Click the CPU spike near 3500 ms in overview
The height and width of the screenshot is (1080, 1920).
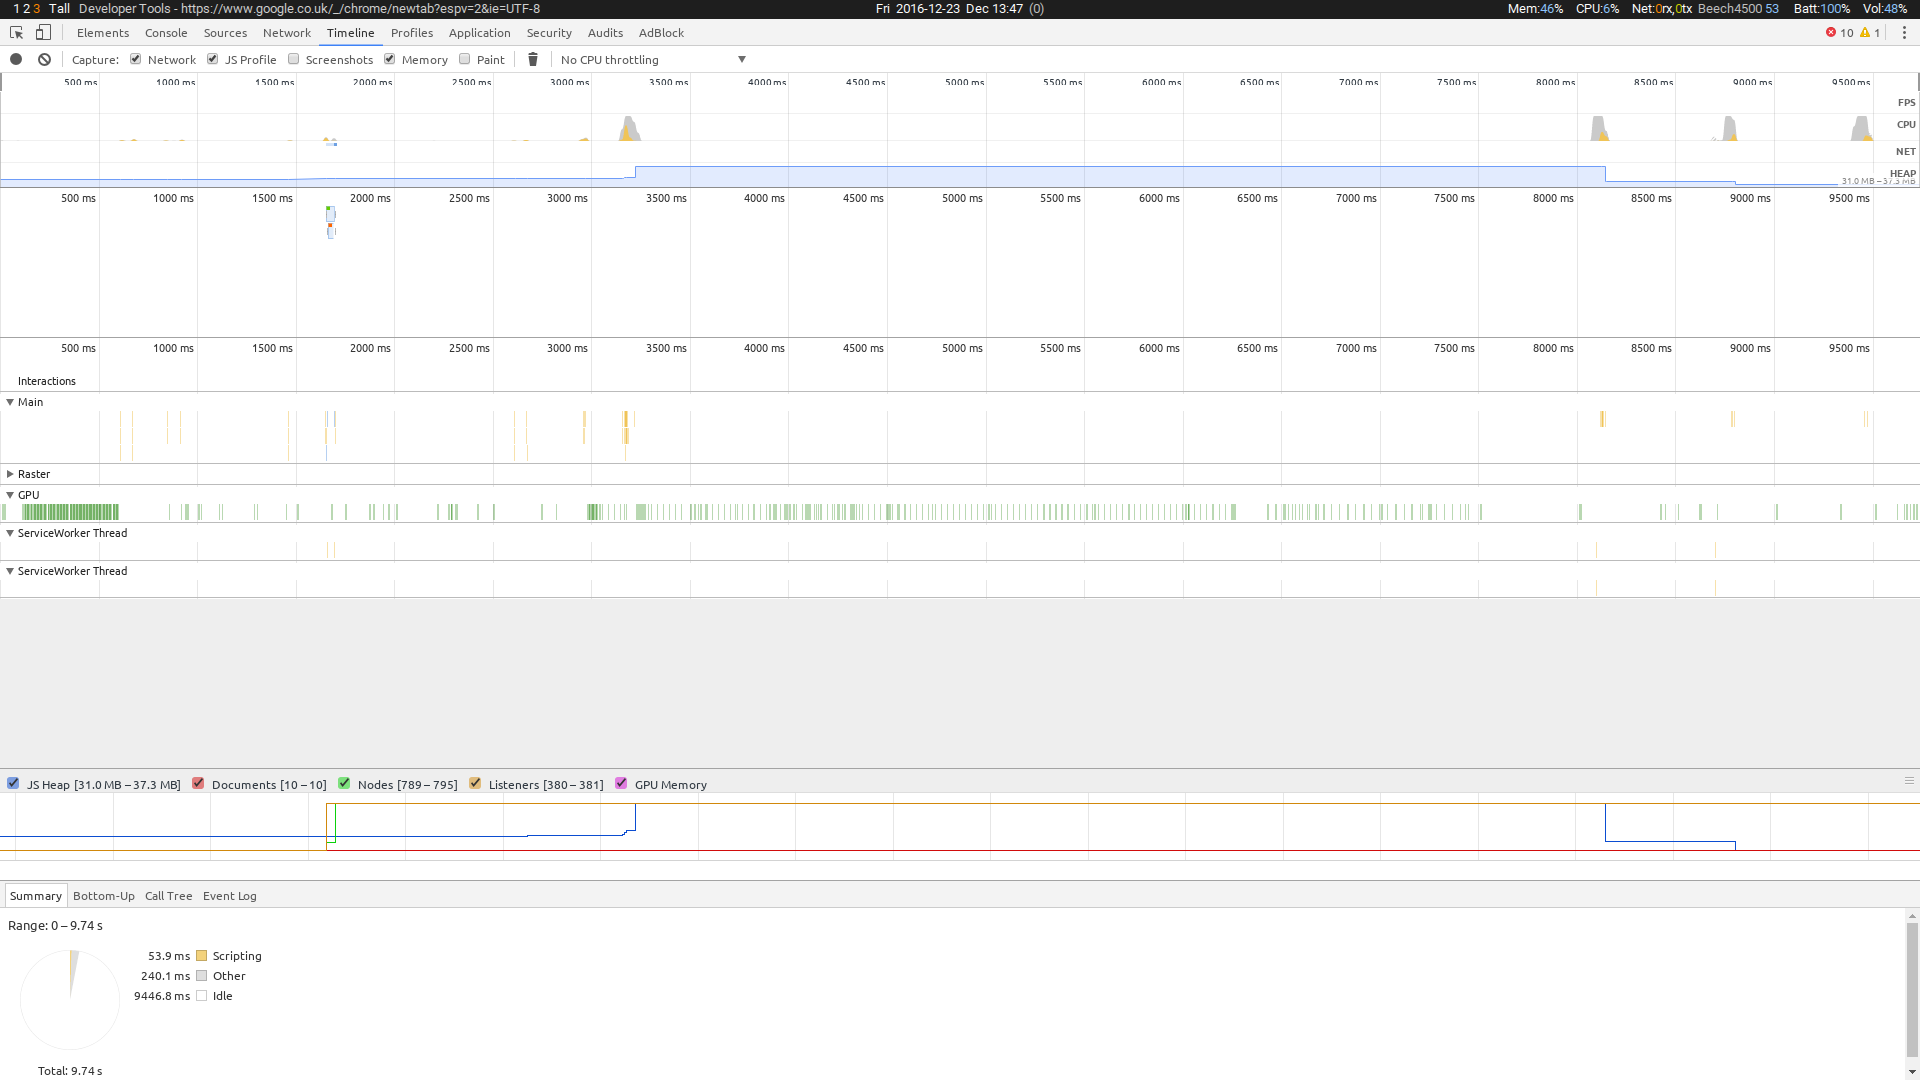pos(629,129)
